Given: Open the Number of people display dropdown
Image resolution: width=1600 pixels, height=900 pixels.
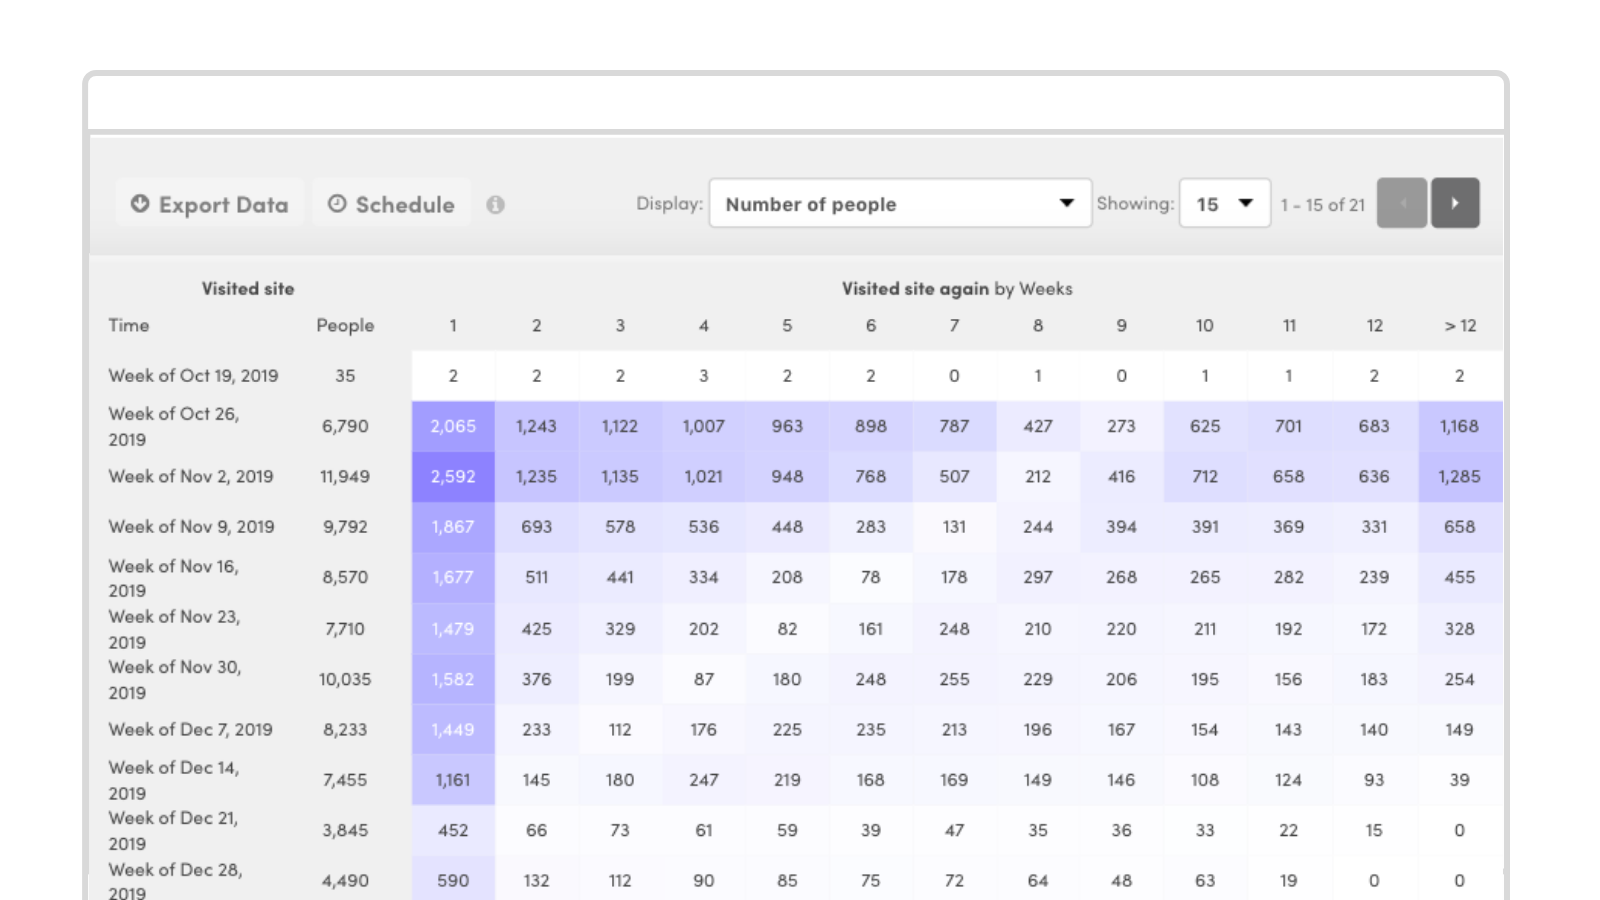Looking at the screenshot, I should point(898,203).
